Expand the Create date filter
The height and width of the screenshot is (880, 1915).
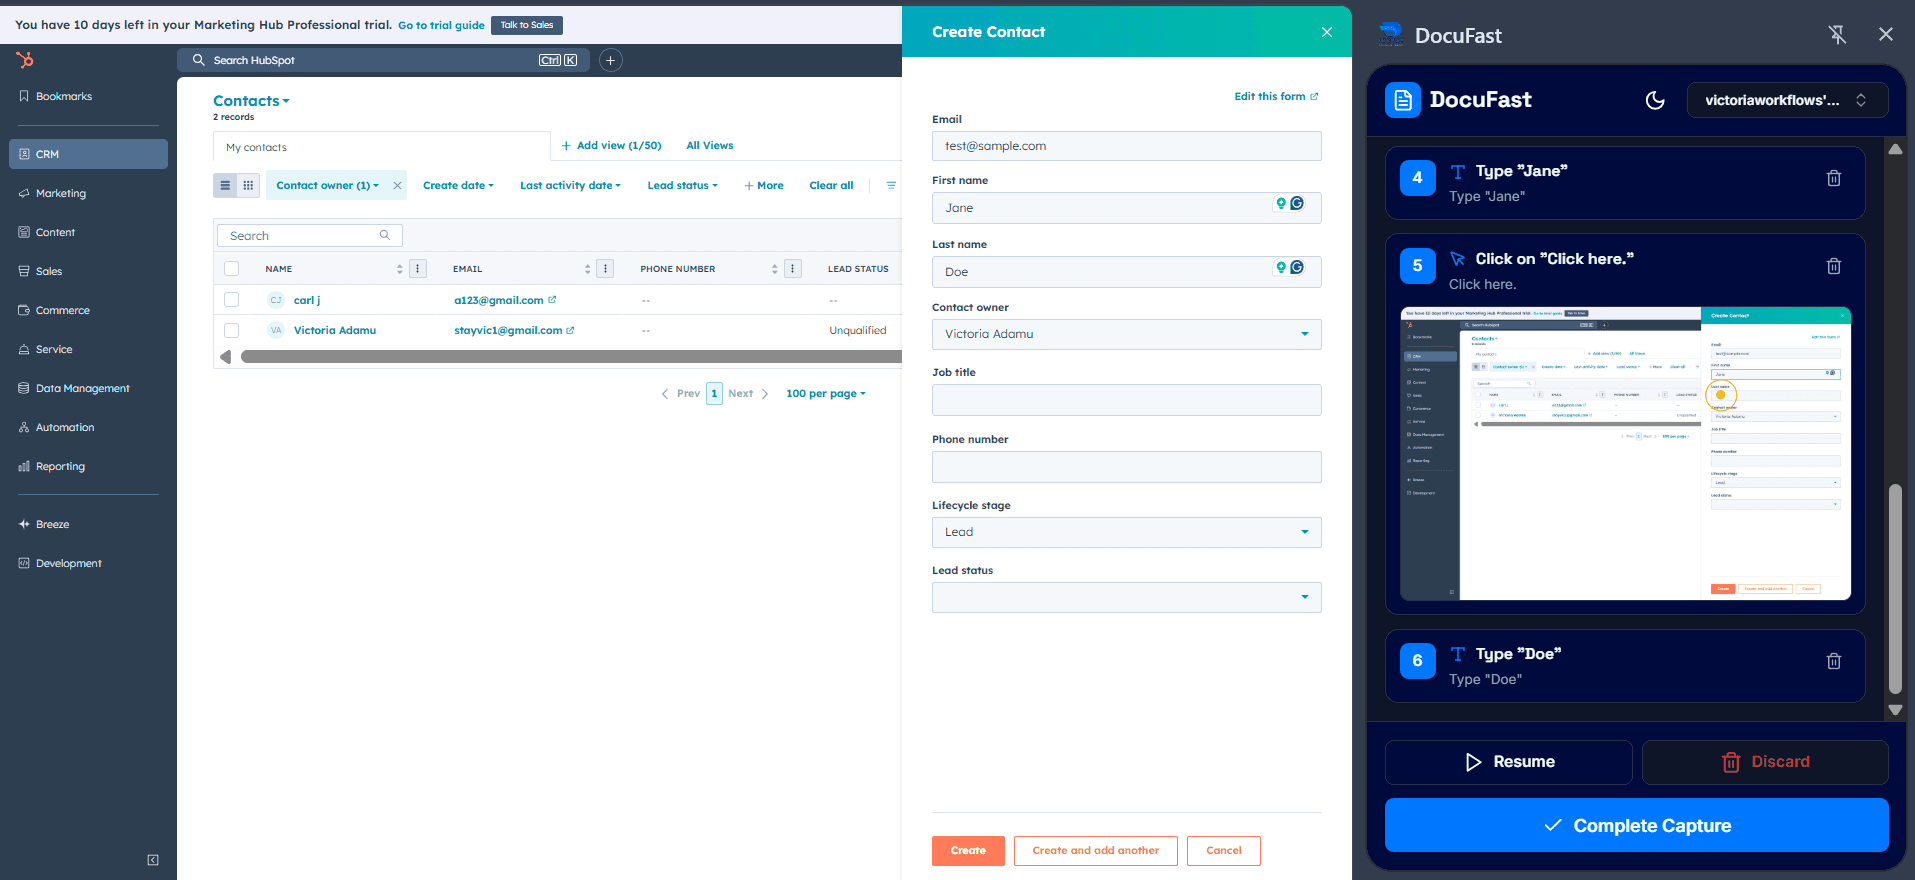click(458, 185)
